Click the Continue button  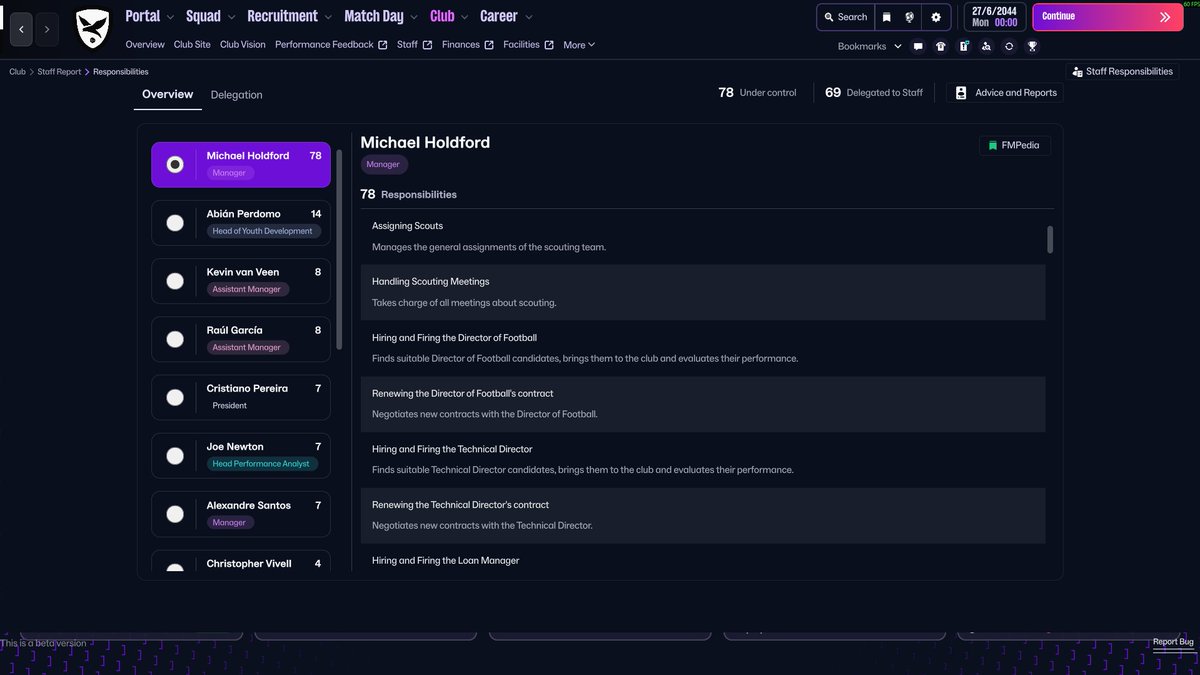tap(1107, 17)
